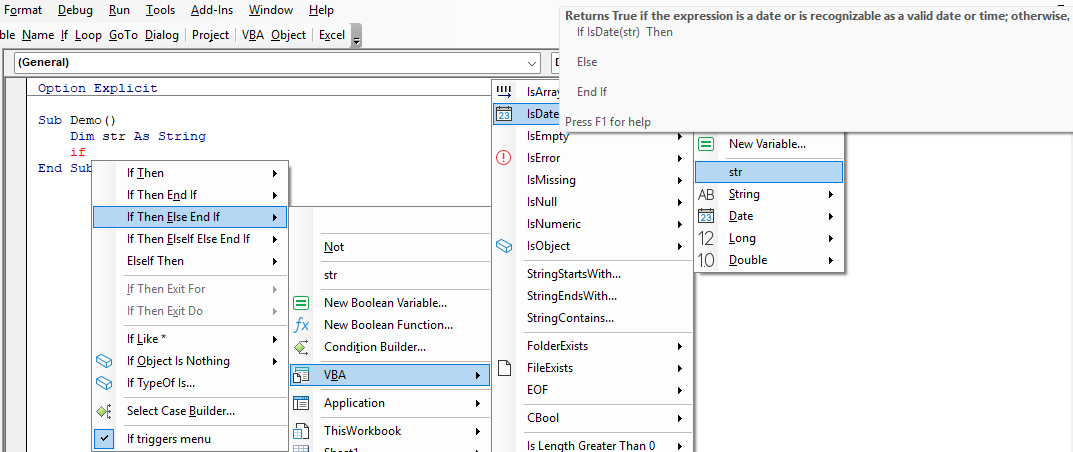Select the EOF menu entry
The image size is (1073, 452).
[591, 390]
